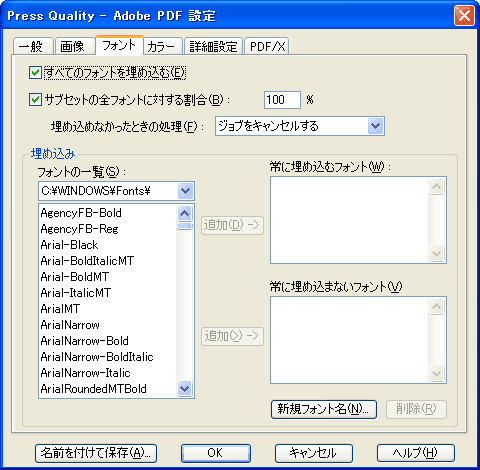
Task: Click down arrow of always-embed font box
Action: pos(437,254)
